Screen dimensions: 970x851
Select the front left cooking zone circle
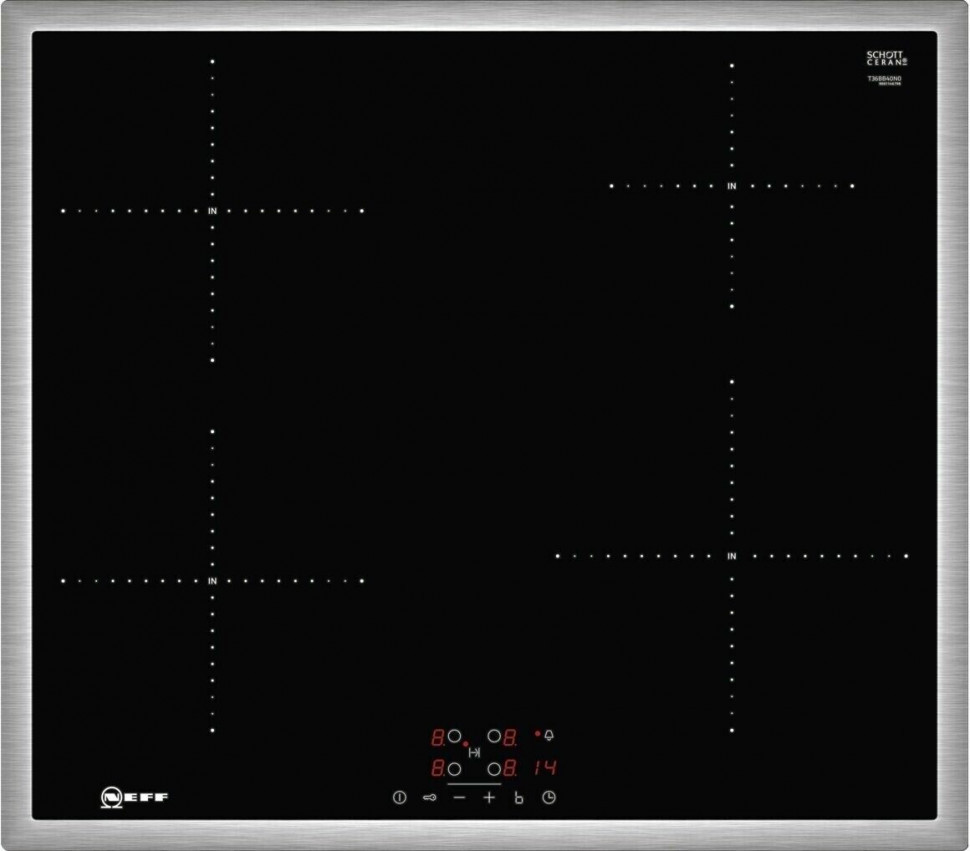(x=455, y=769)
